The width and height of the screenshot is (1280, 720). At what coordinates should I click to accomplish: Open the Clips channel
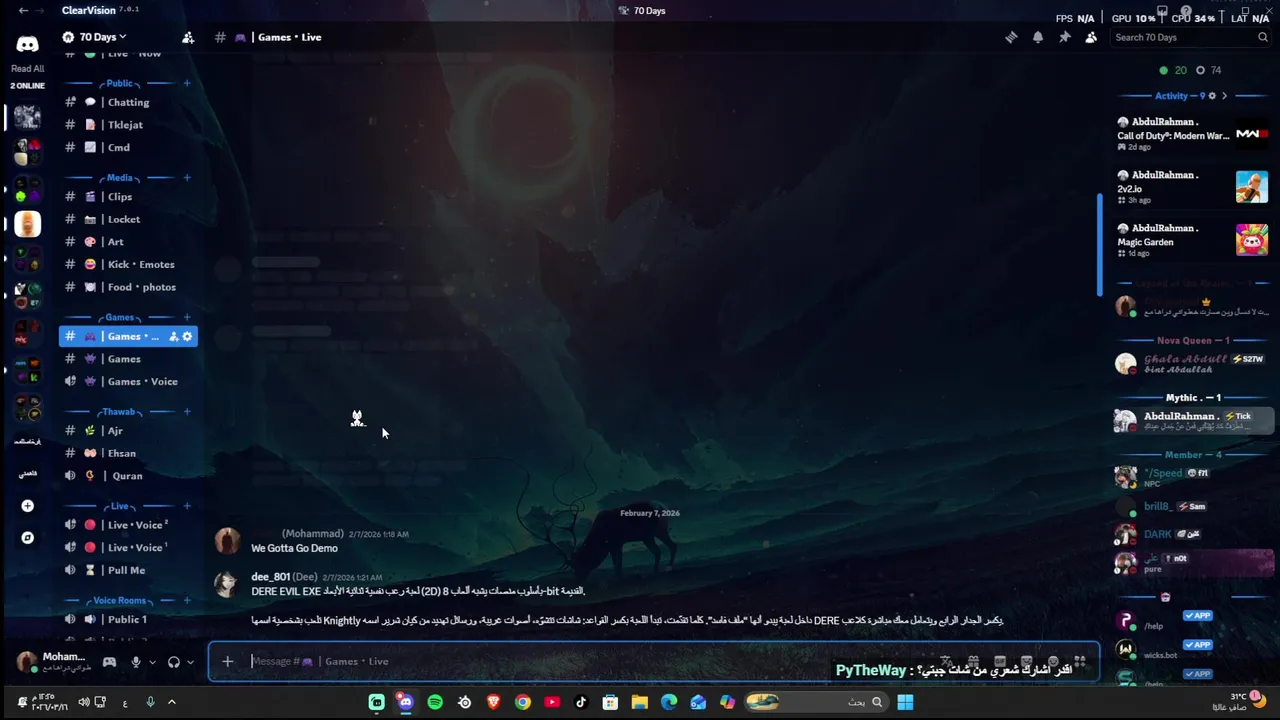[x=128, y=197]
